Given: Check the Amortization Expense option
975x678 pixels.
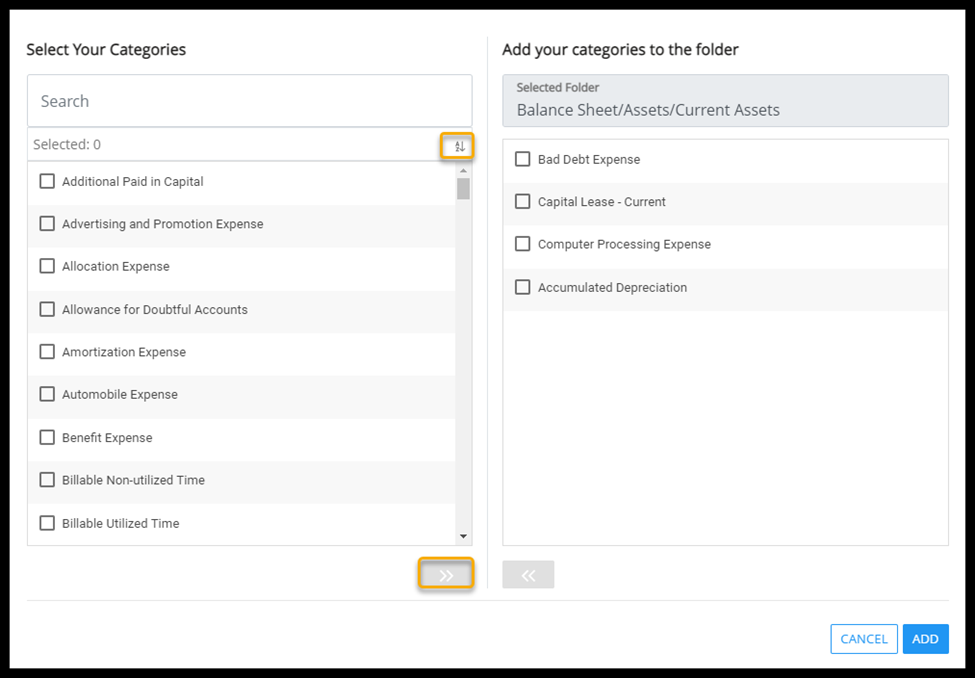Looking at the screenshot, I should tap(47, 352).
